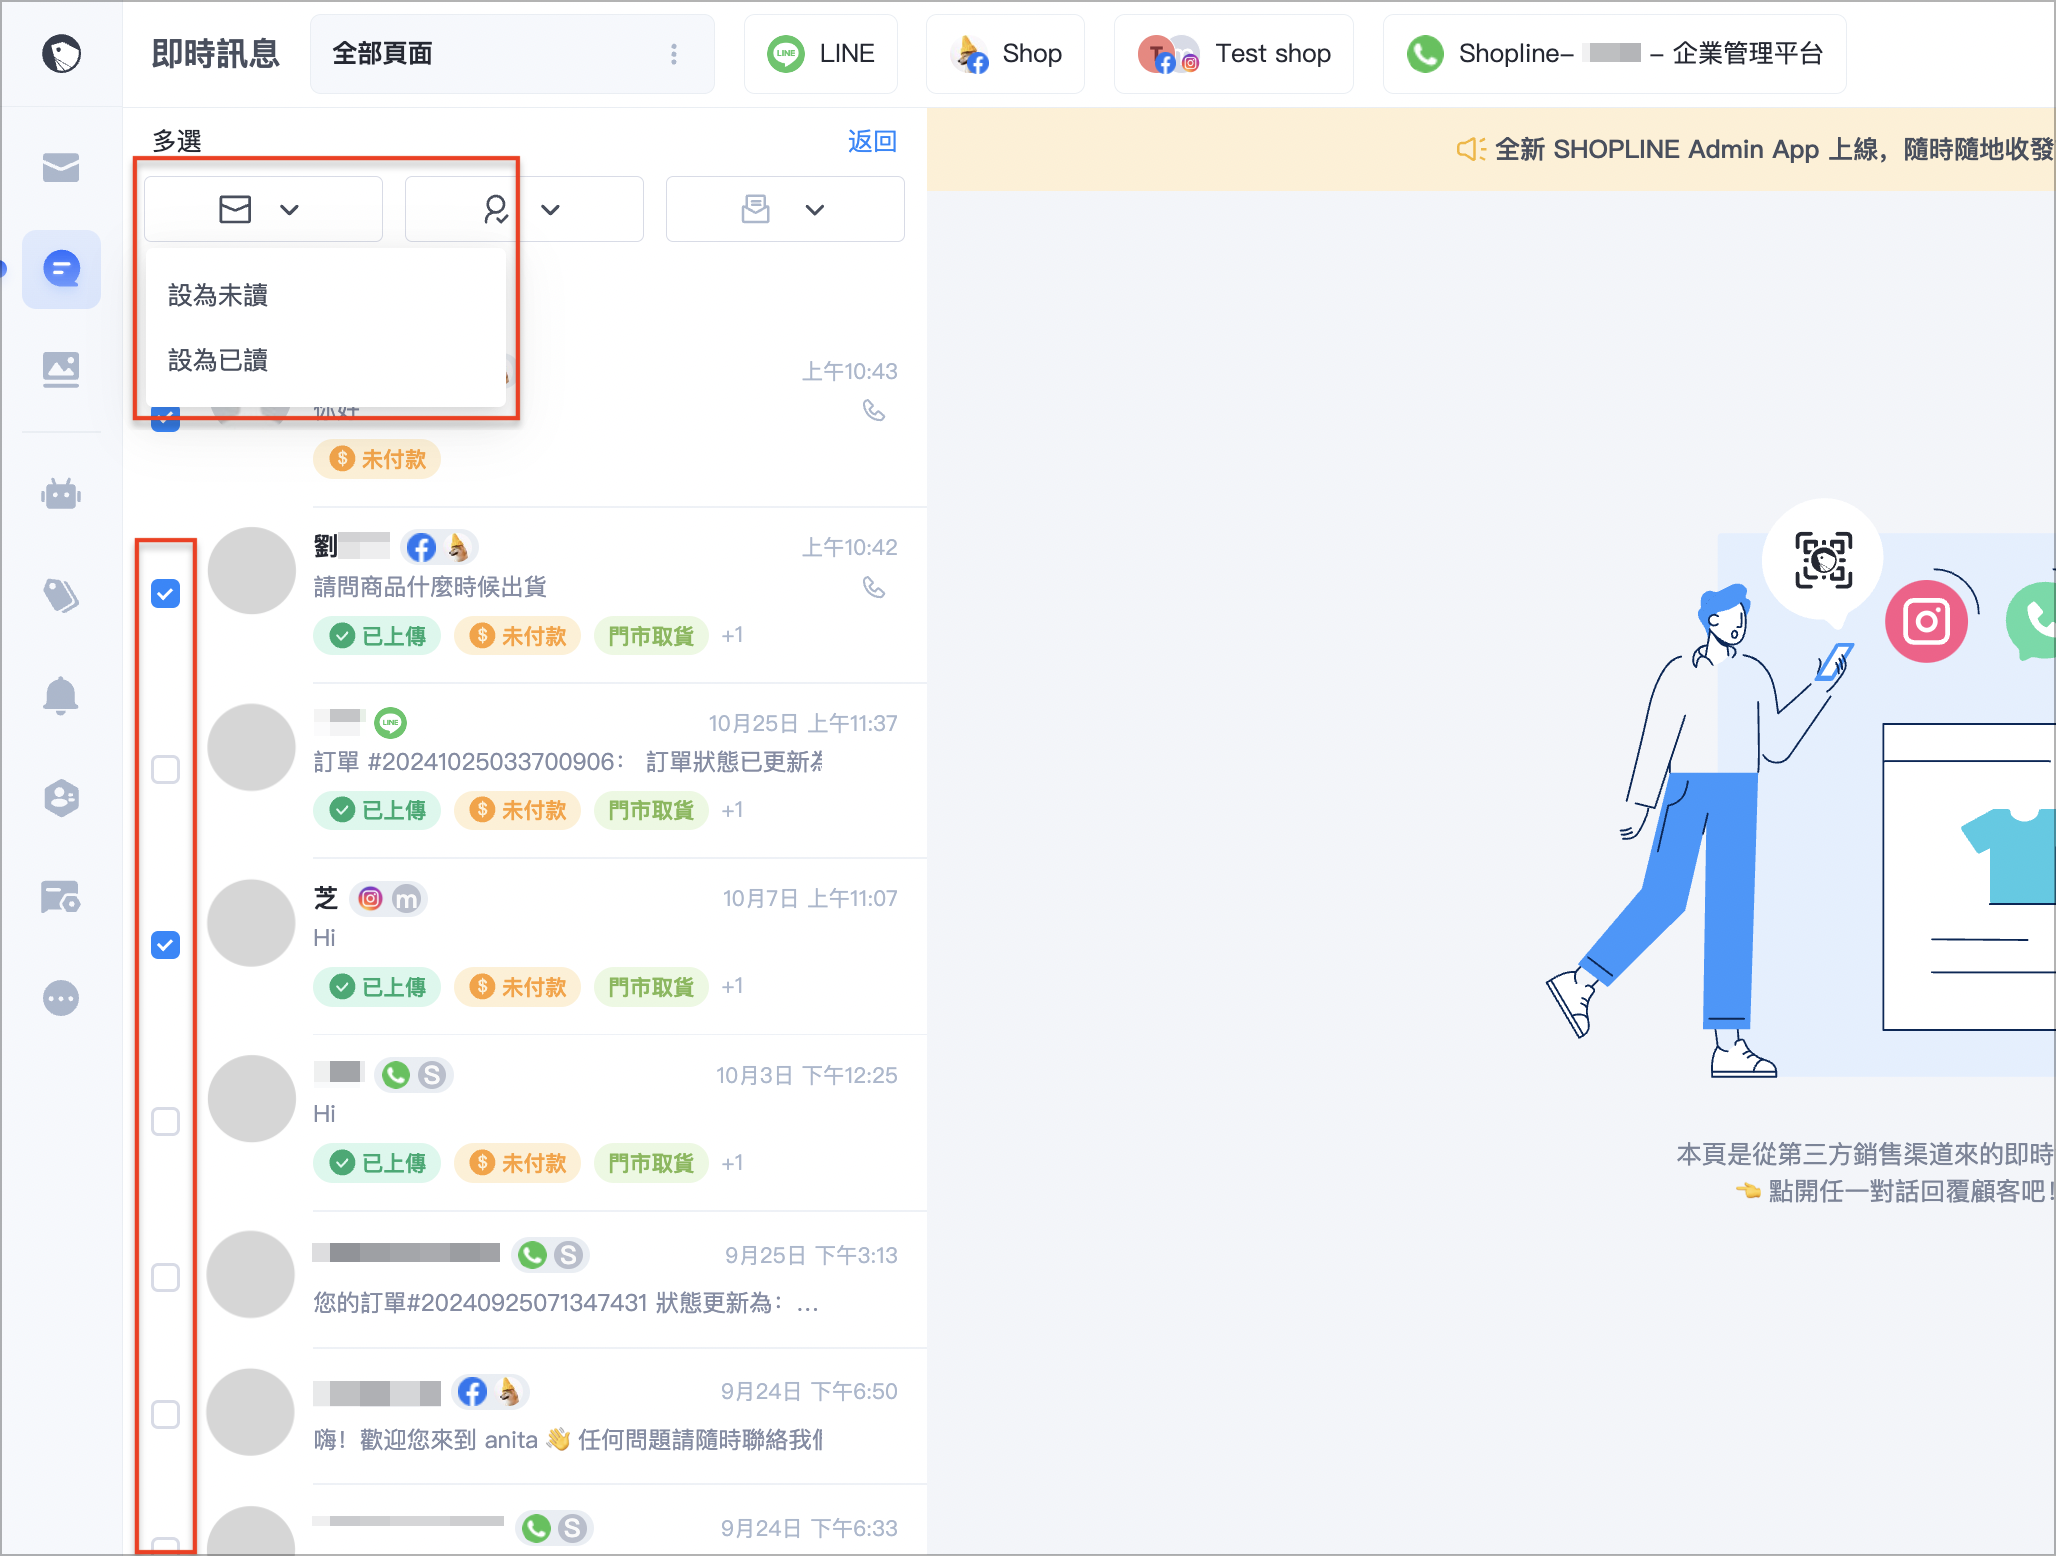Viewport: 2056px width, 1556px height.
Task: Check the box for 9月25日 下午3:13 conversation
Action: click(165, 1277)
